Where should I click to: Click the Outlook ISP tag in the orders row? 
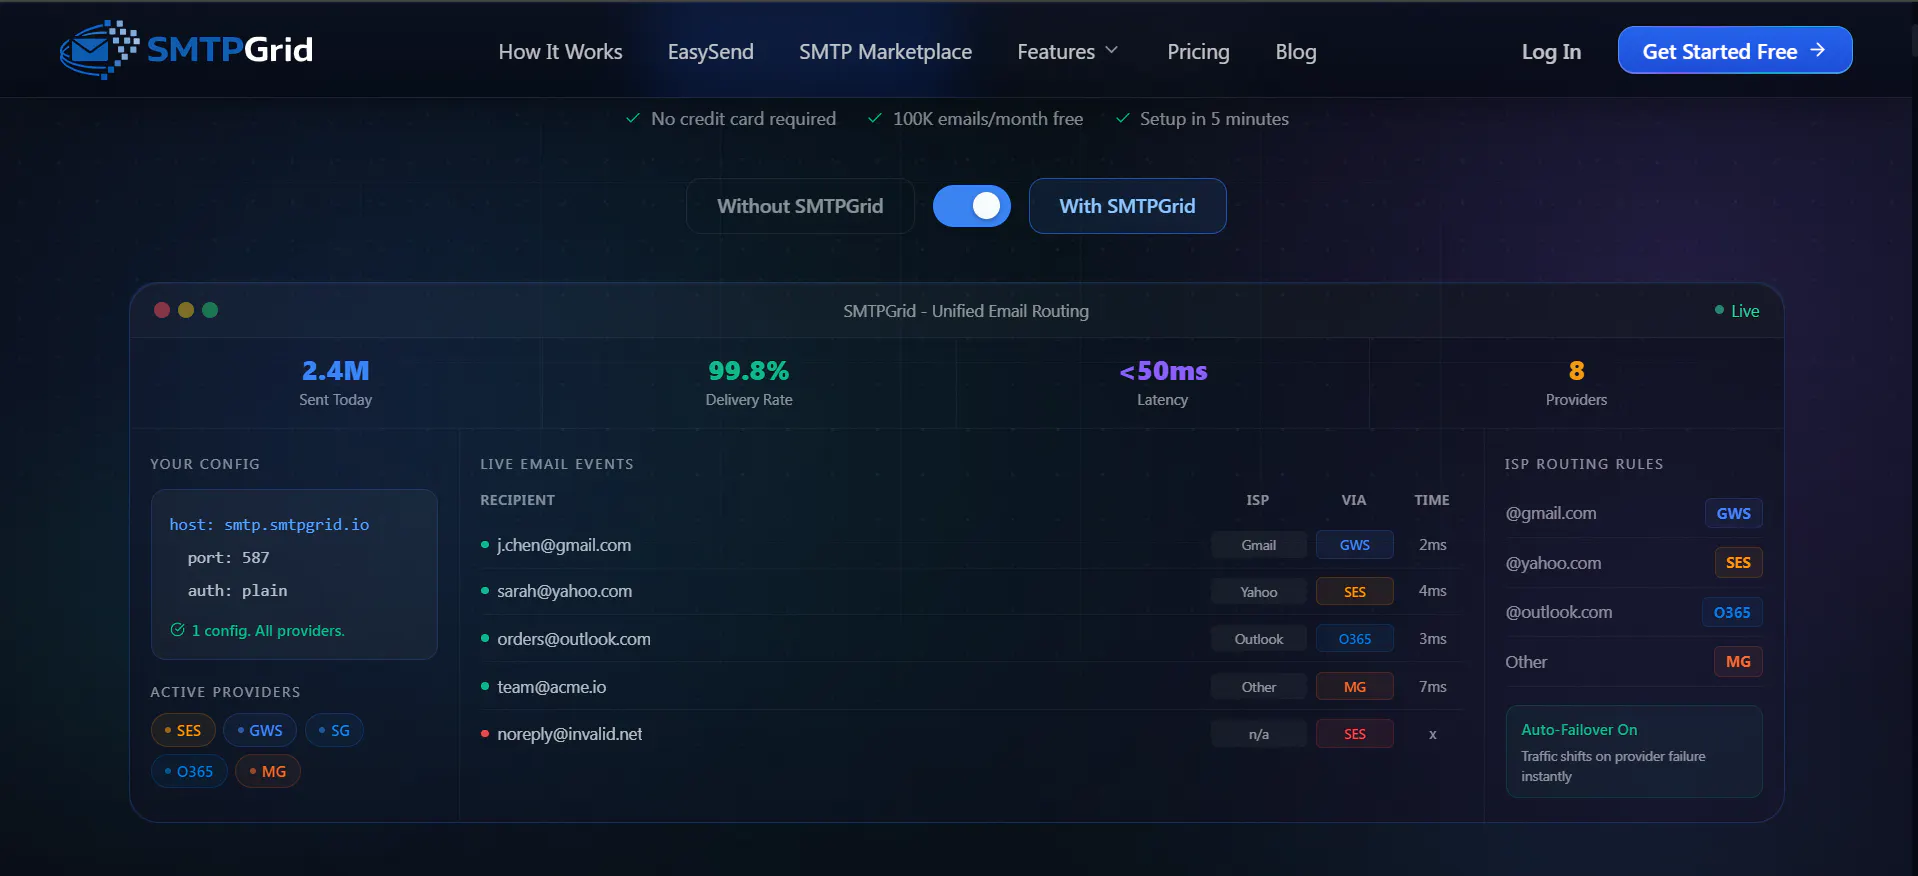tap(1259, 639)
